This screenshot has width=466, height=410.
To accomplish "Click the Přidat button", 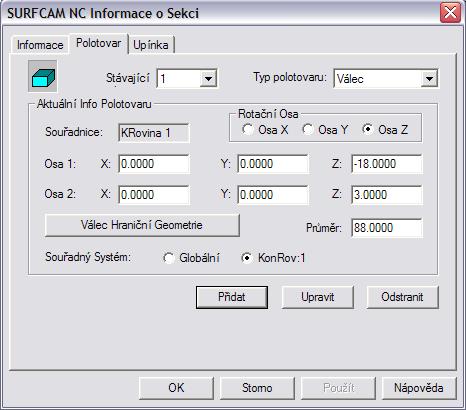I will pos(232,297).
